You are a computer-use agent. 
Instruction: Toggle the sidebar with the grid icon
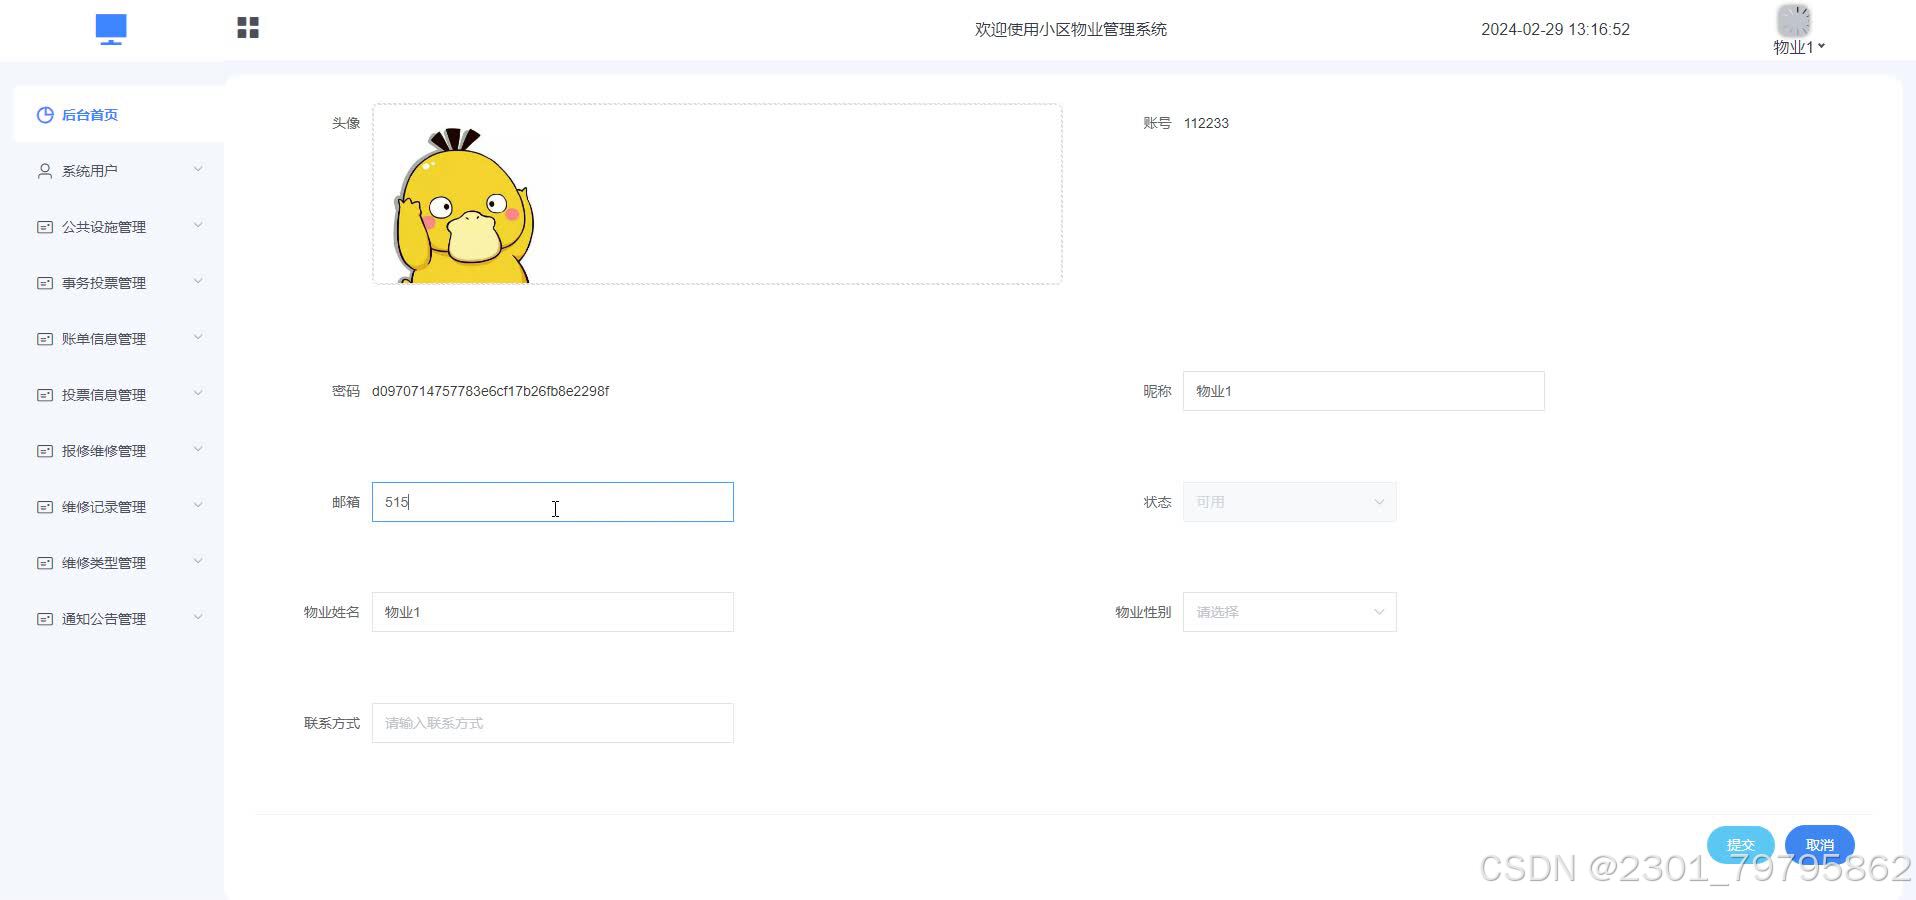point(248,28)
